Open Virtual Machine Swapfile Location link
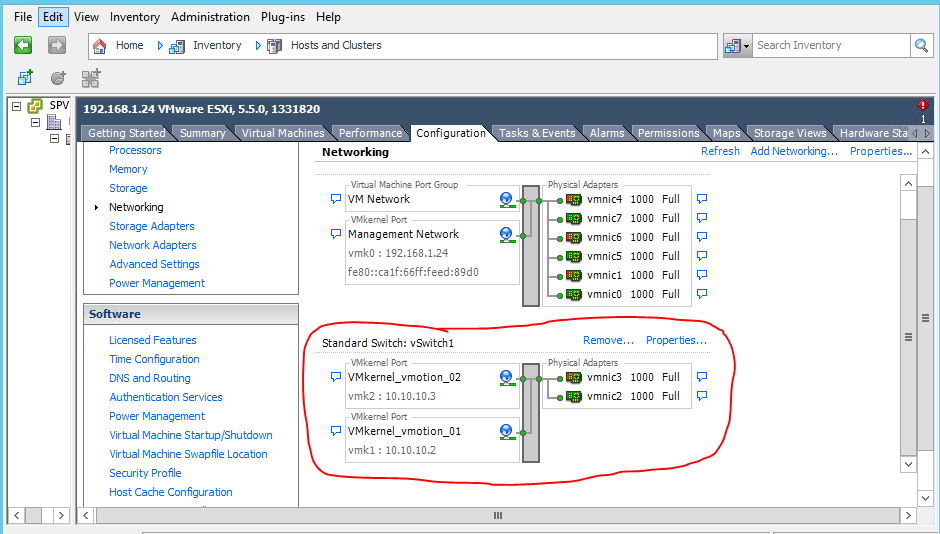This screenshot has height=534, width=940. (188, 454)
